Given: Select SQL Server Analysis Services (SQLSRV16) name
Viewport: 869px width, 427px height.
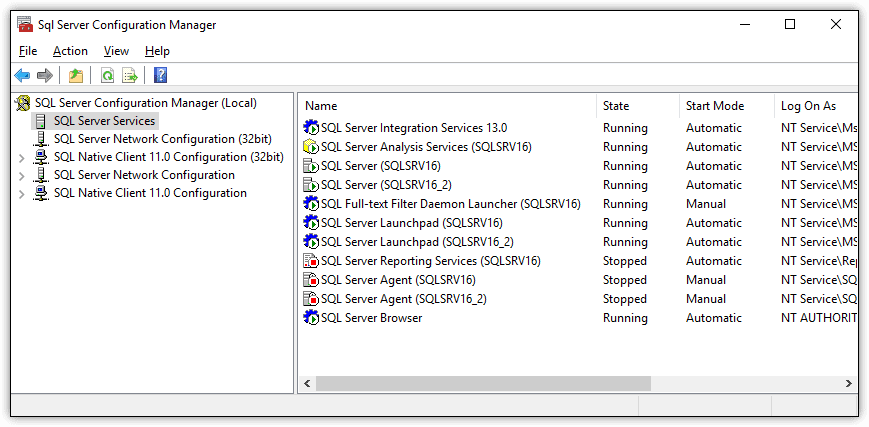Looking at the screenshot, I should tap(426, 147).
